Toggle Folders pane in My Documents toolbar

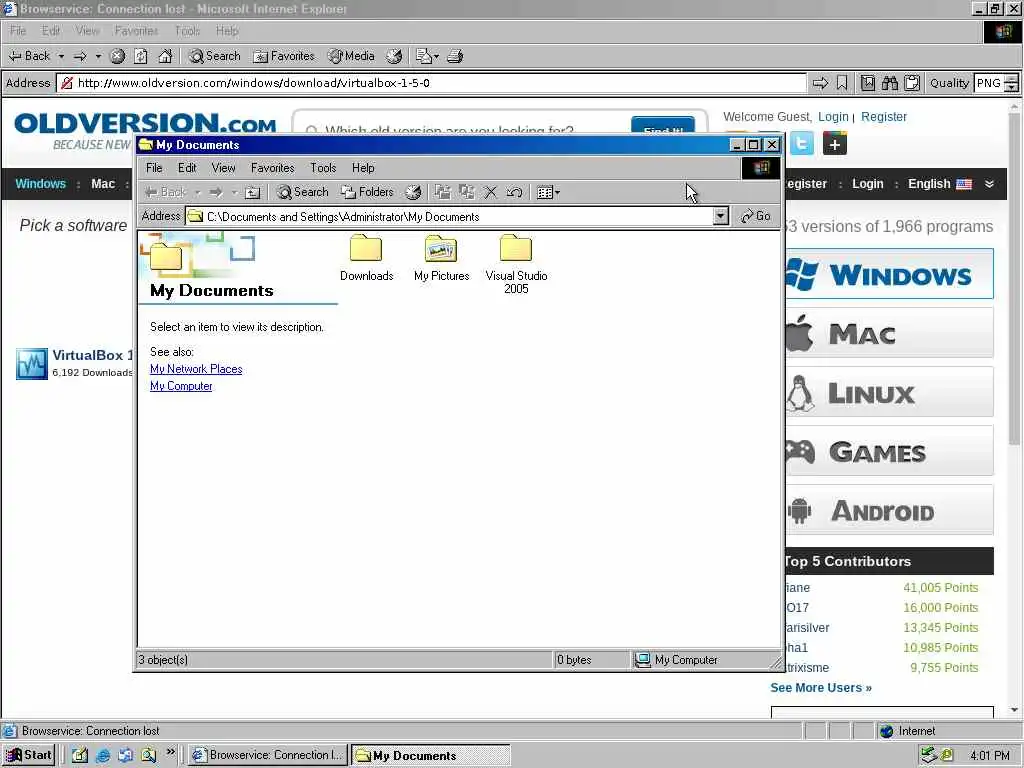click(x=368, y=192)
